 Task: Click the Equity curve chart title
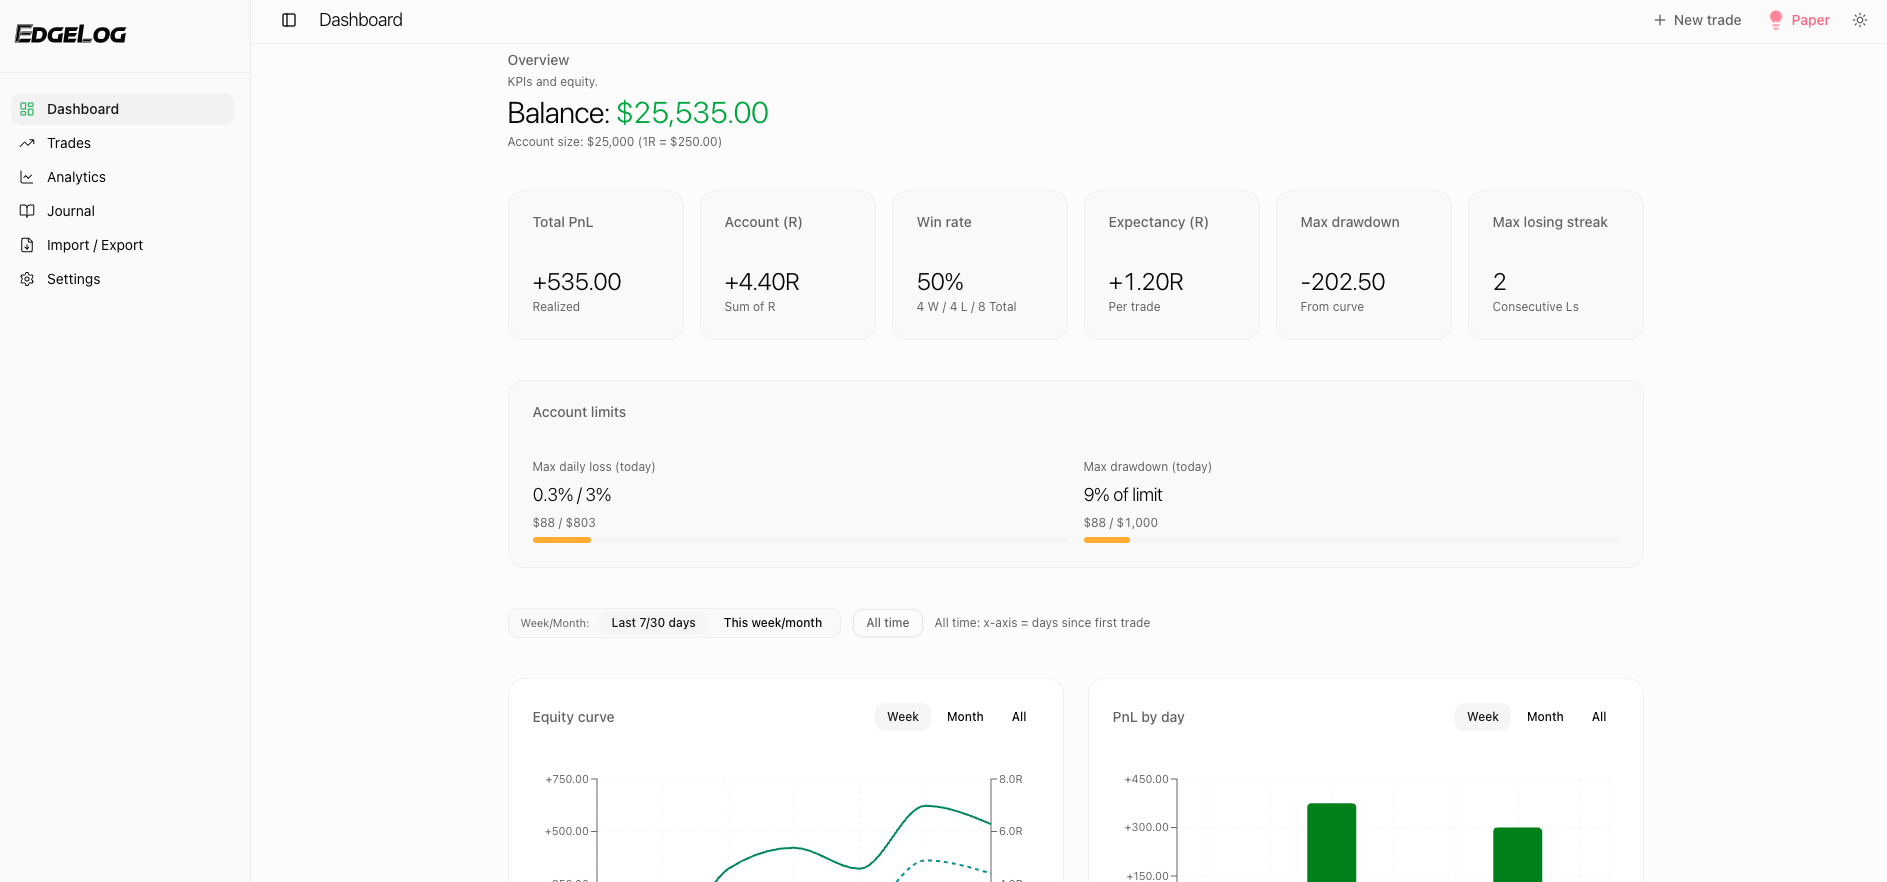coord(573,717)
